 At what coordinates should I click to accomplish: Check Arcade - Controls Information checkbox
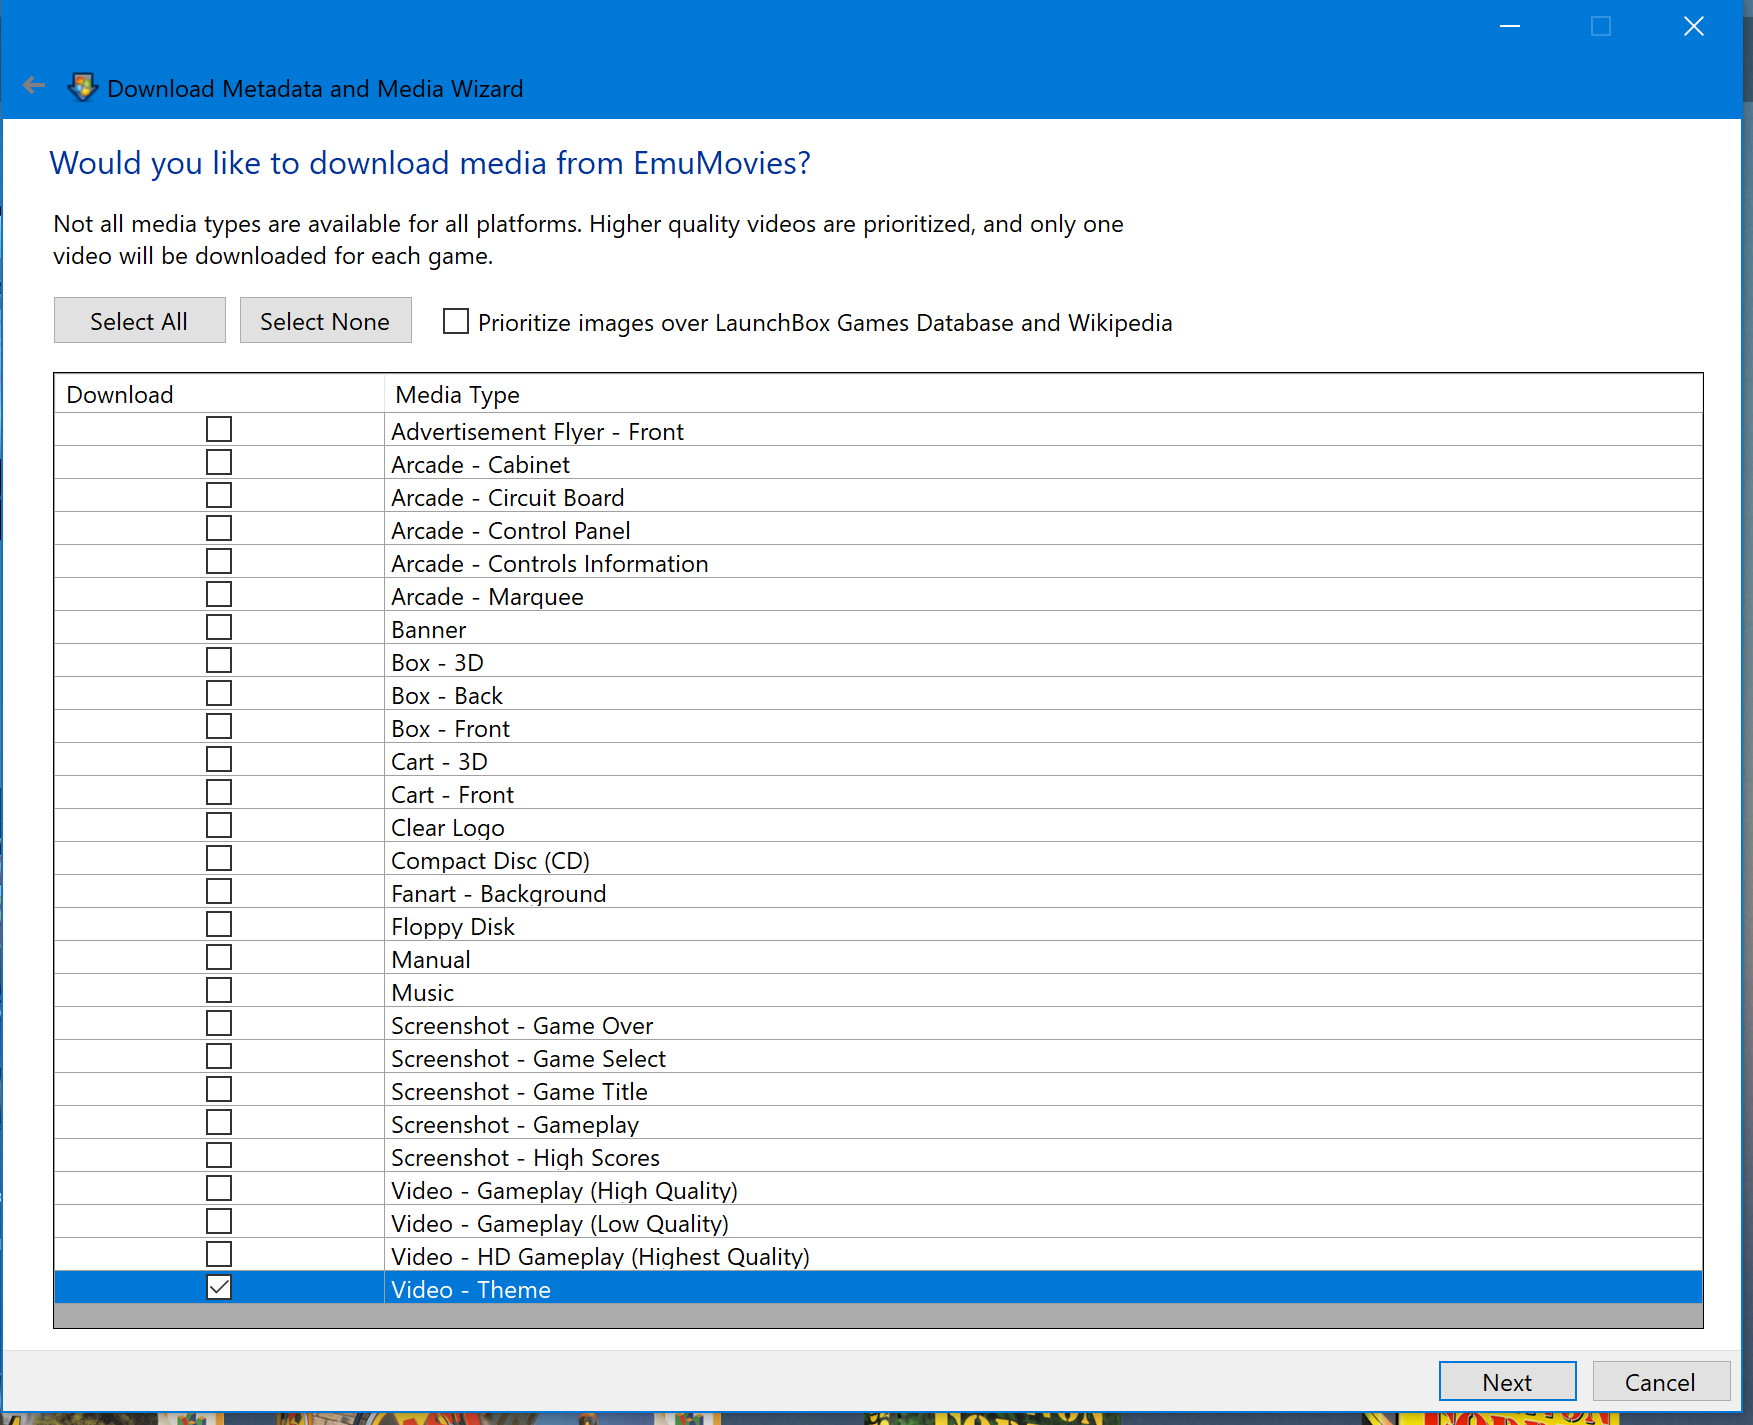(x=219, y=561)
